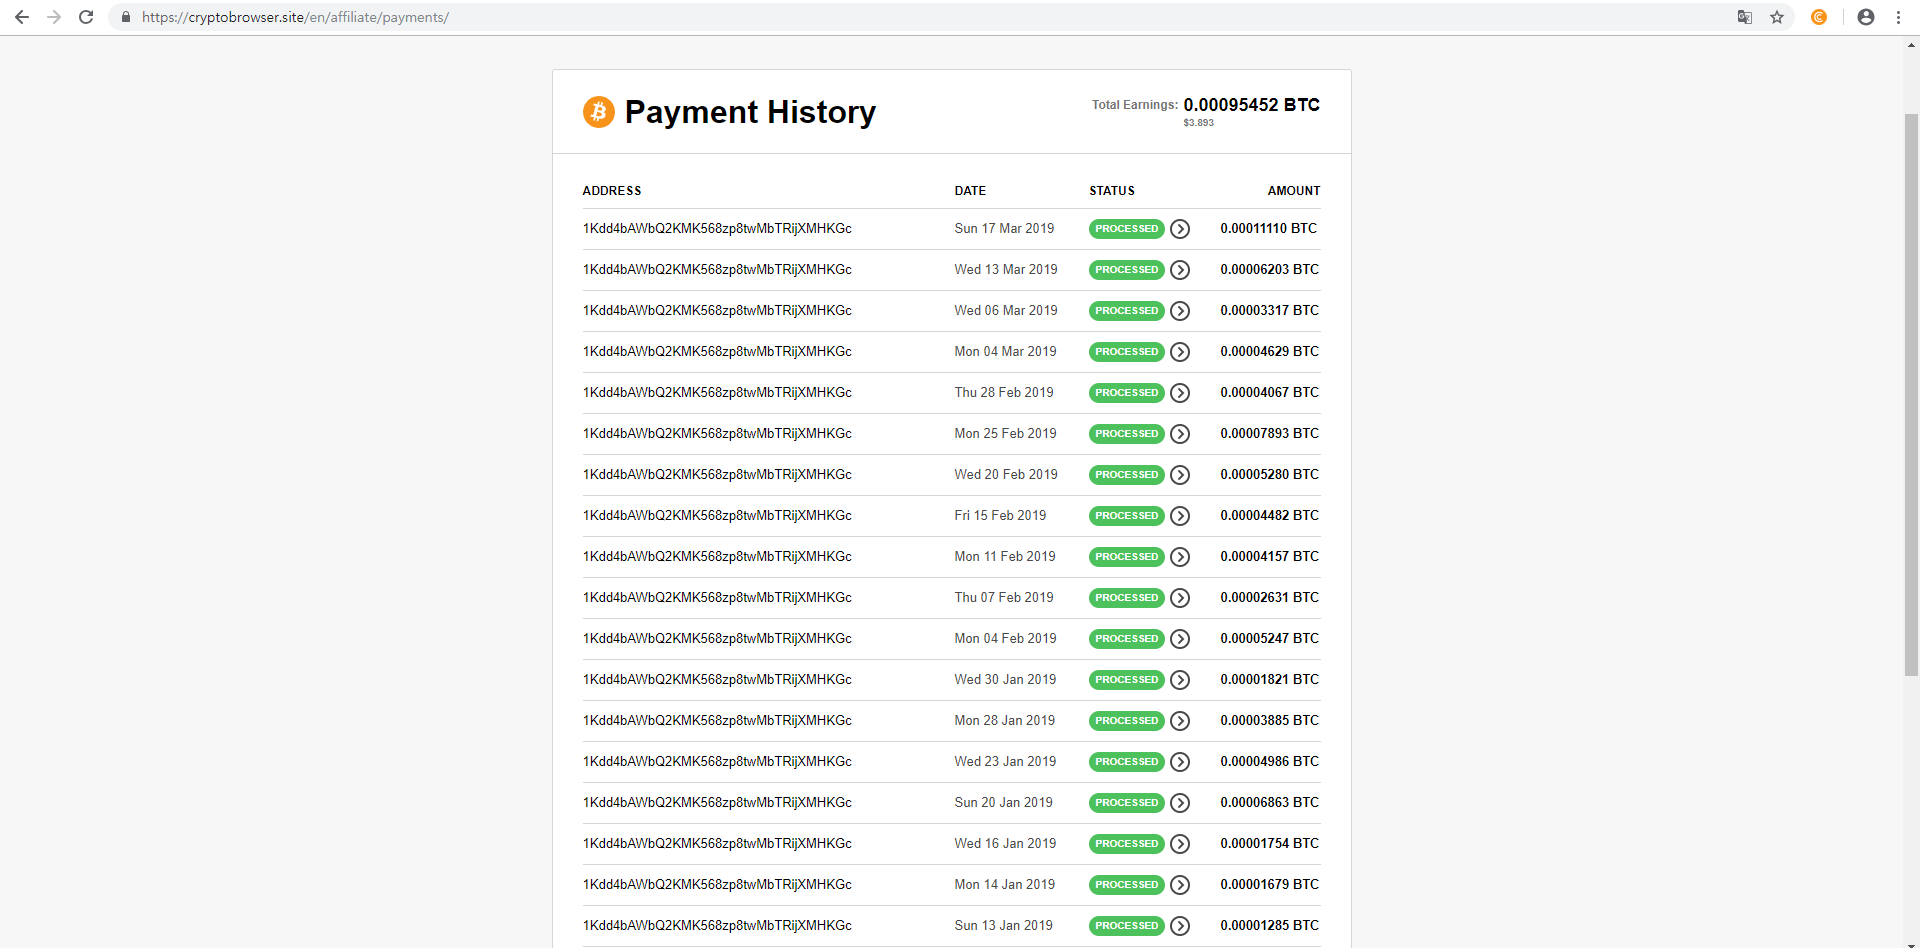
Task: Click the PROCESSED badge for Thu 28 Feb 2019
Action: [x=1126, y=393]
